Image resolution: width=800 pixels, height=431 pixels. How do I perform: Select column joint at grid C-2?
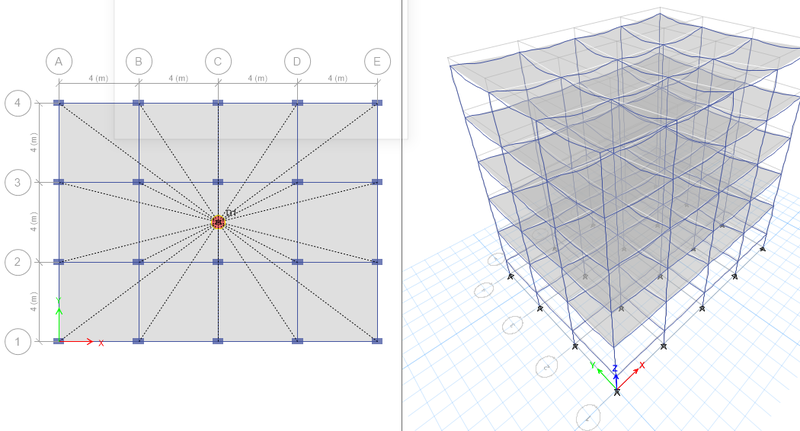click(x=218, y=262)
